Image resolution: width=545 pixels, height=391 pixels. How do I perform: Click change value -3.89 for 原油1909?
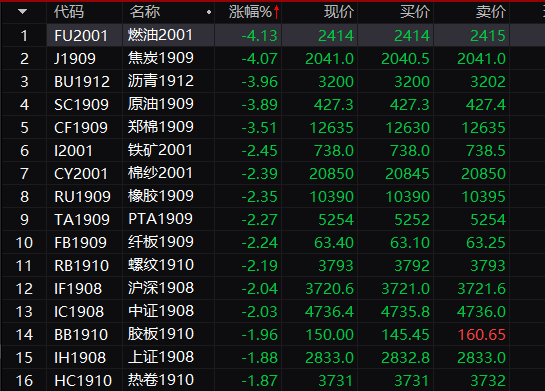(x=260, y=105)
